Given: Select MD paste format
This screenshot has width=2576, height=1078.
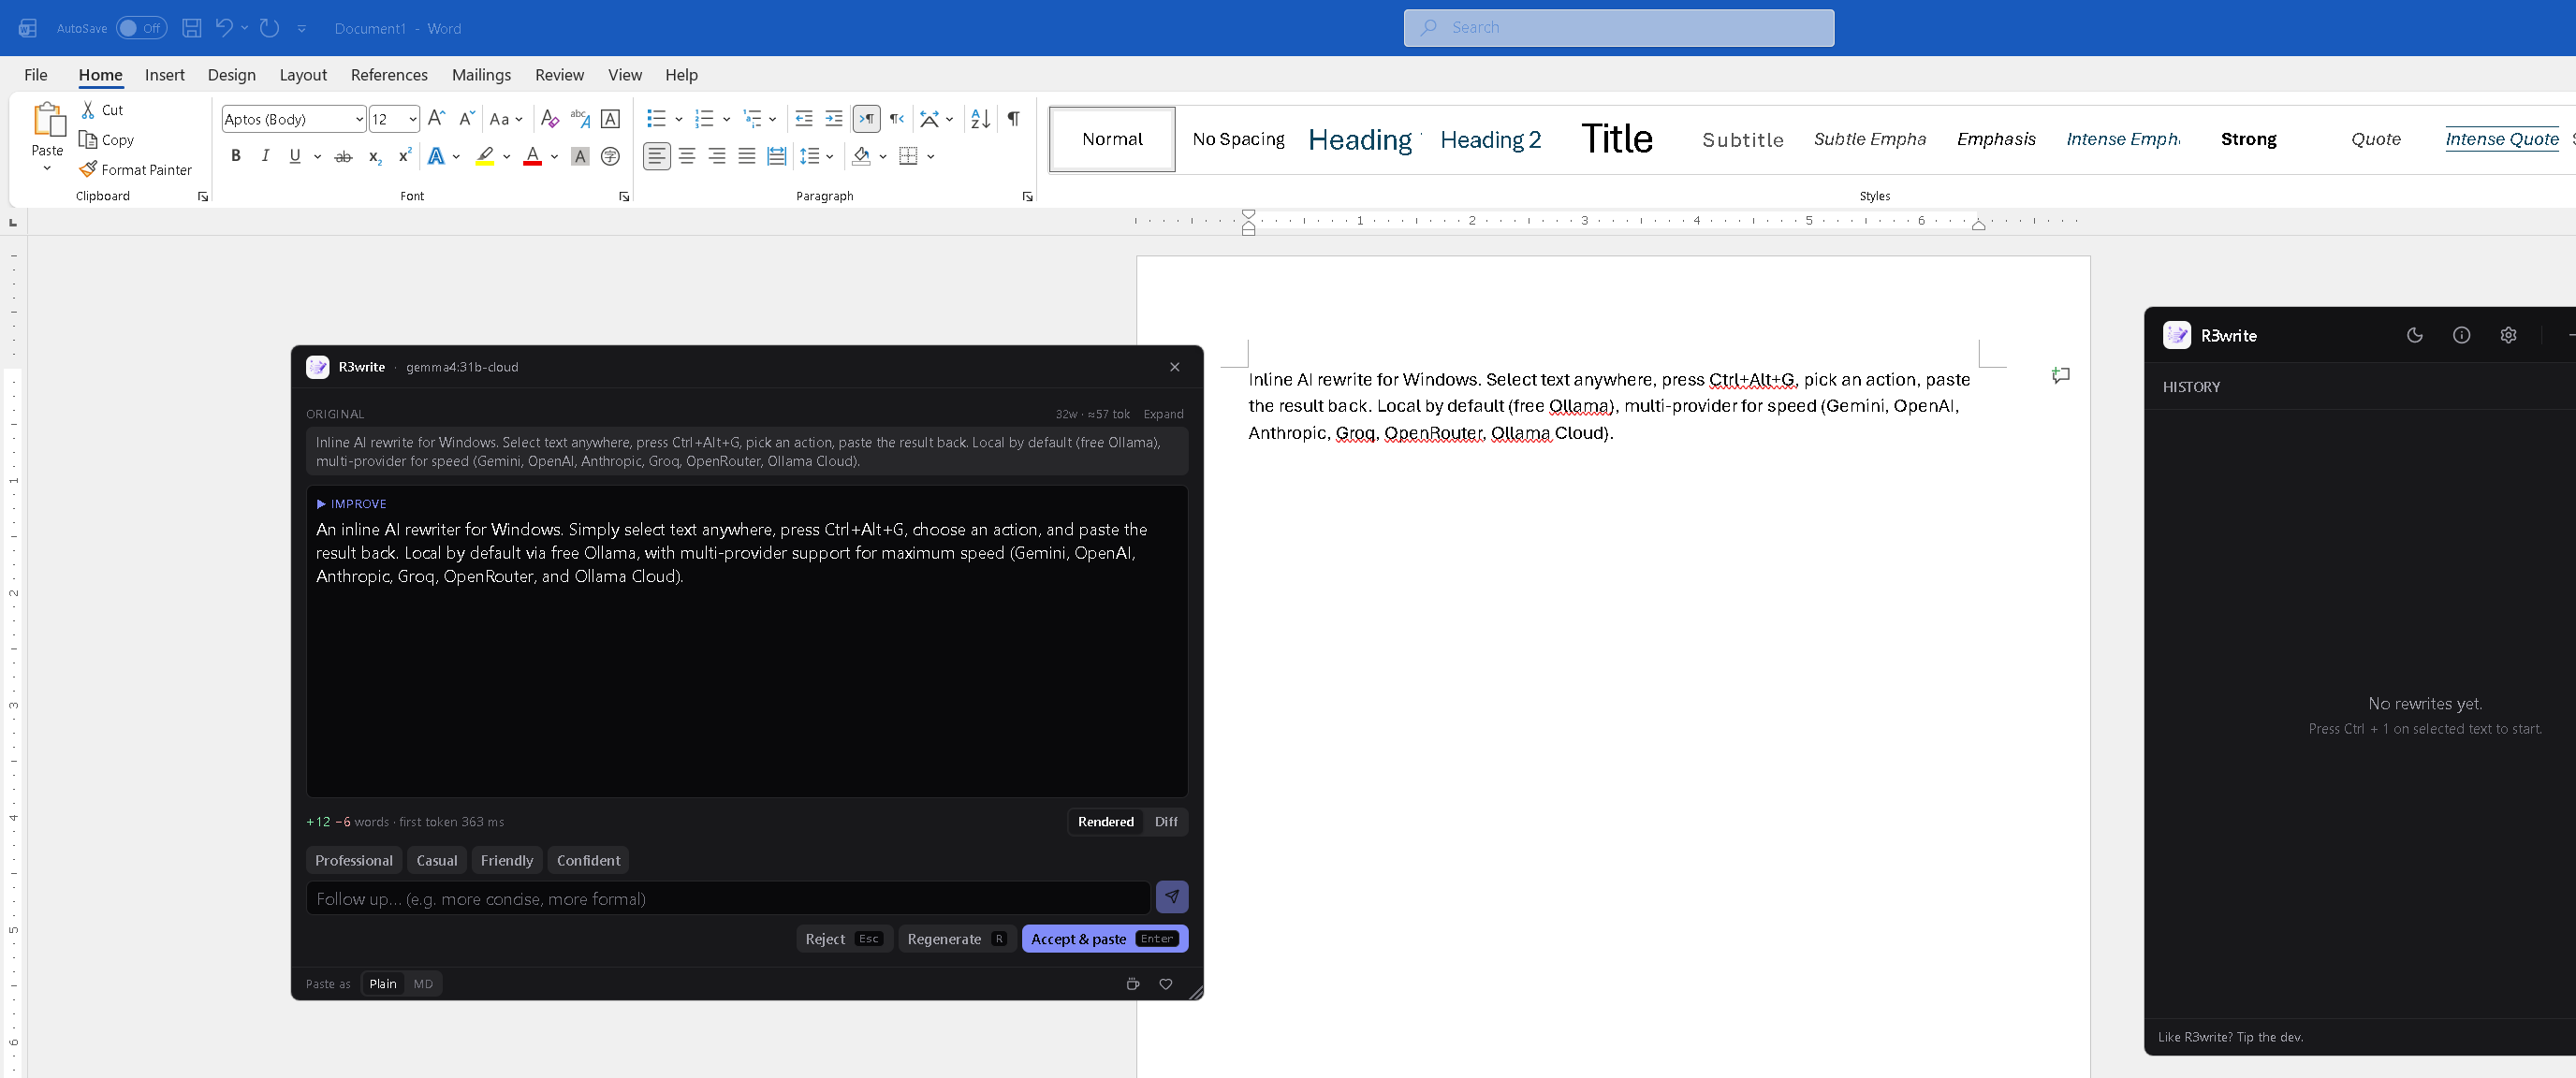Looking at the screenshot, I should click(x=423, y=984).
